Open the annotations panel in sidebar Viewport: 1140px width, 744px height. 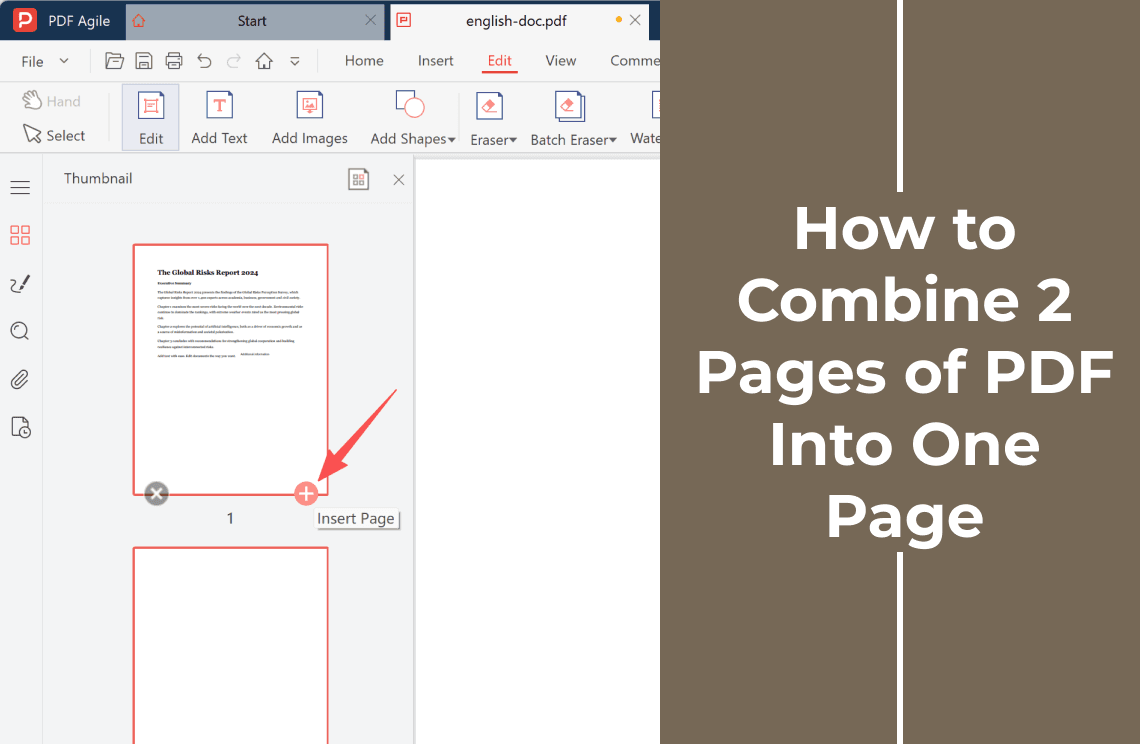coord(20,283)
